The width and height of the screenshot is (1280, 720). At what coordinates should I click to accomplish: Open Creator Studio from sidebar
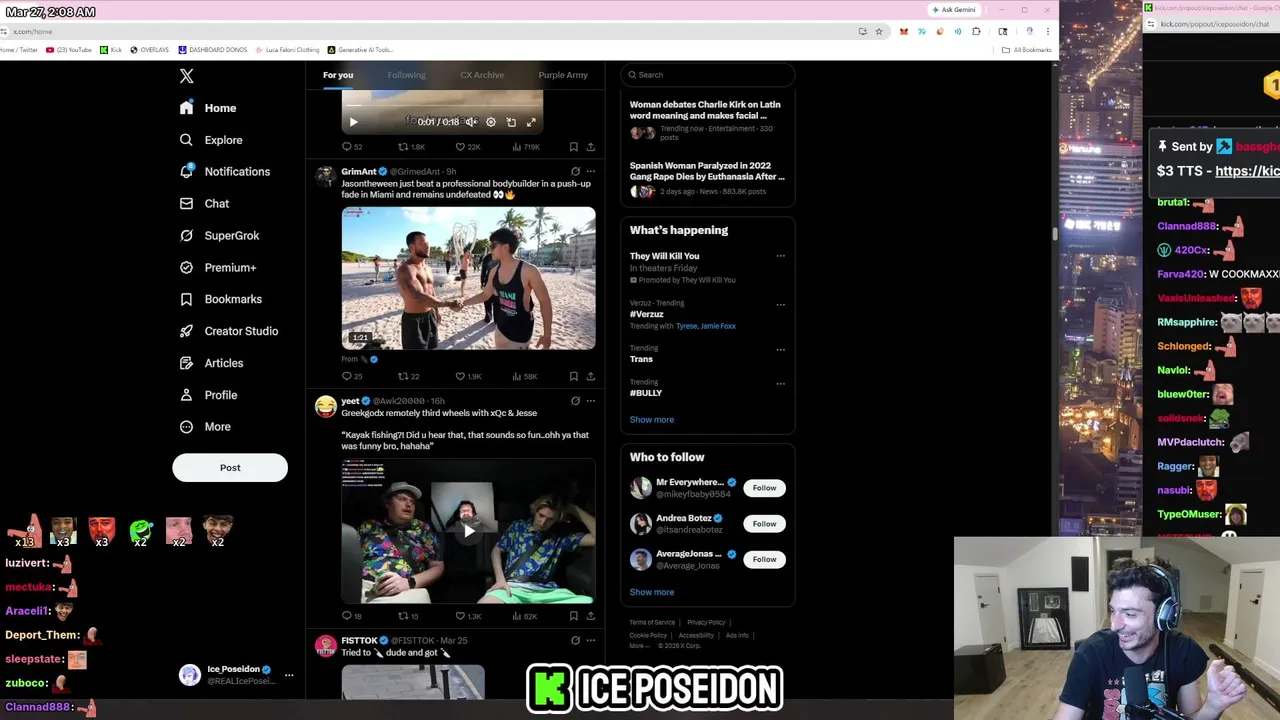[x=228, y=331]
